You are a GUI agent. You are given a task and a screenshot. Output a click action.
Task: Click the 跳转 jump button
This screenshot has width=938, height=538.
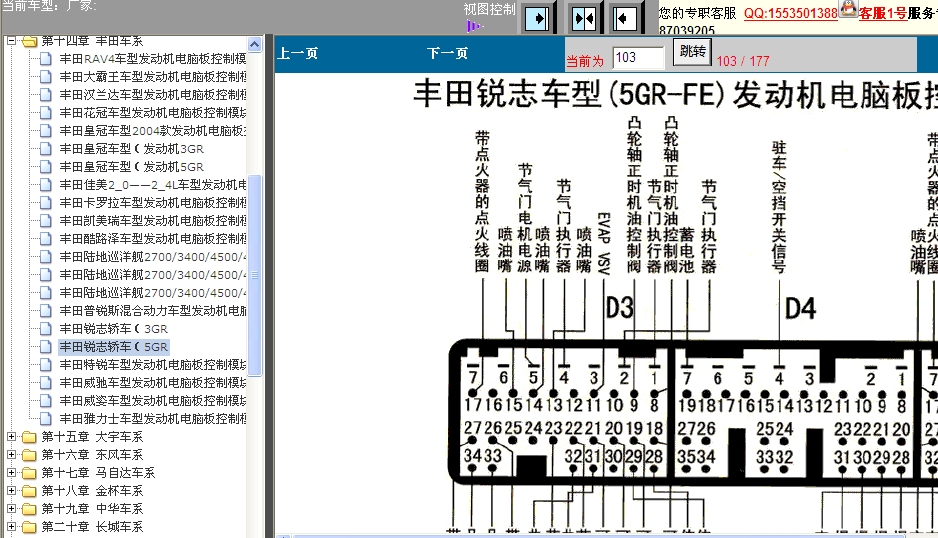tap(692, 51)
